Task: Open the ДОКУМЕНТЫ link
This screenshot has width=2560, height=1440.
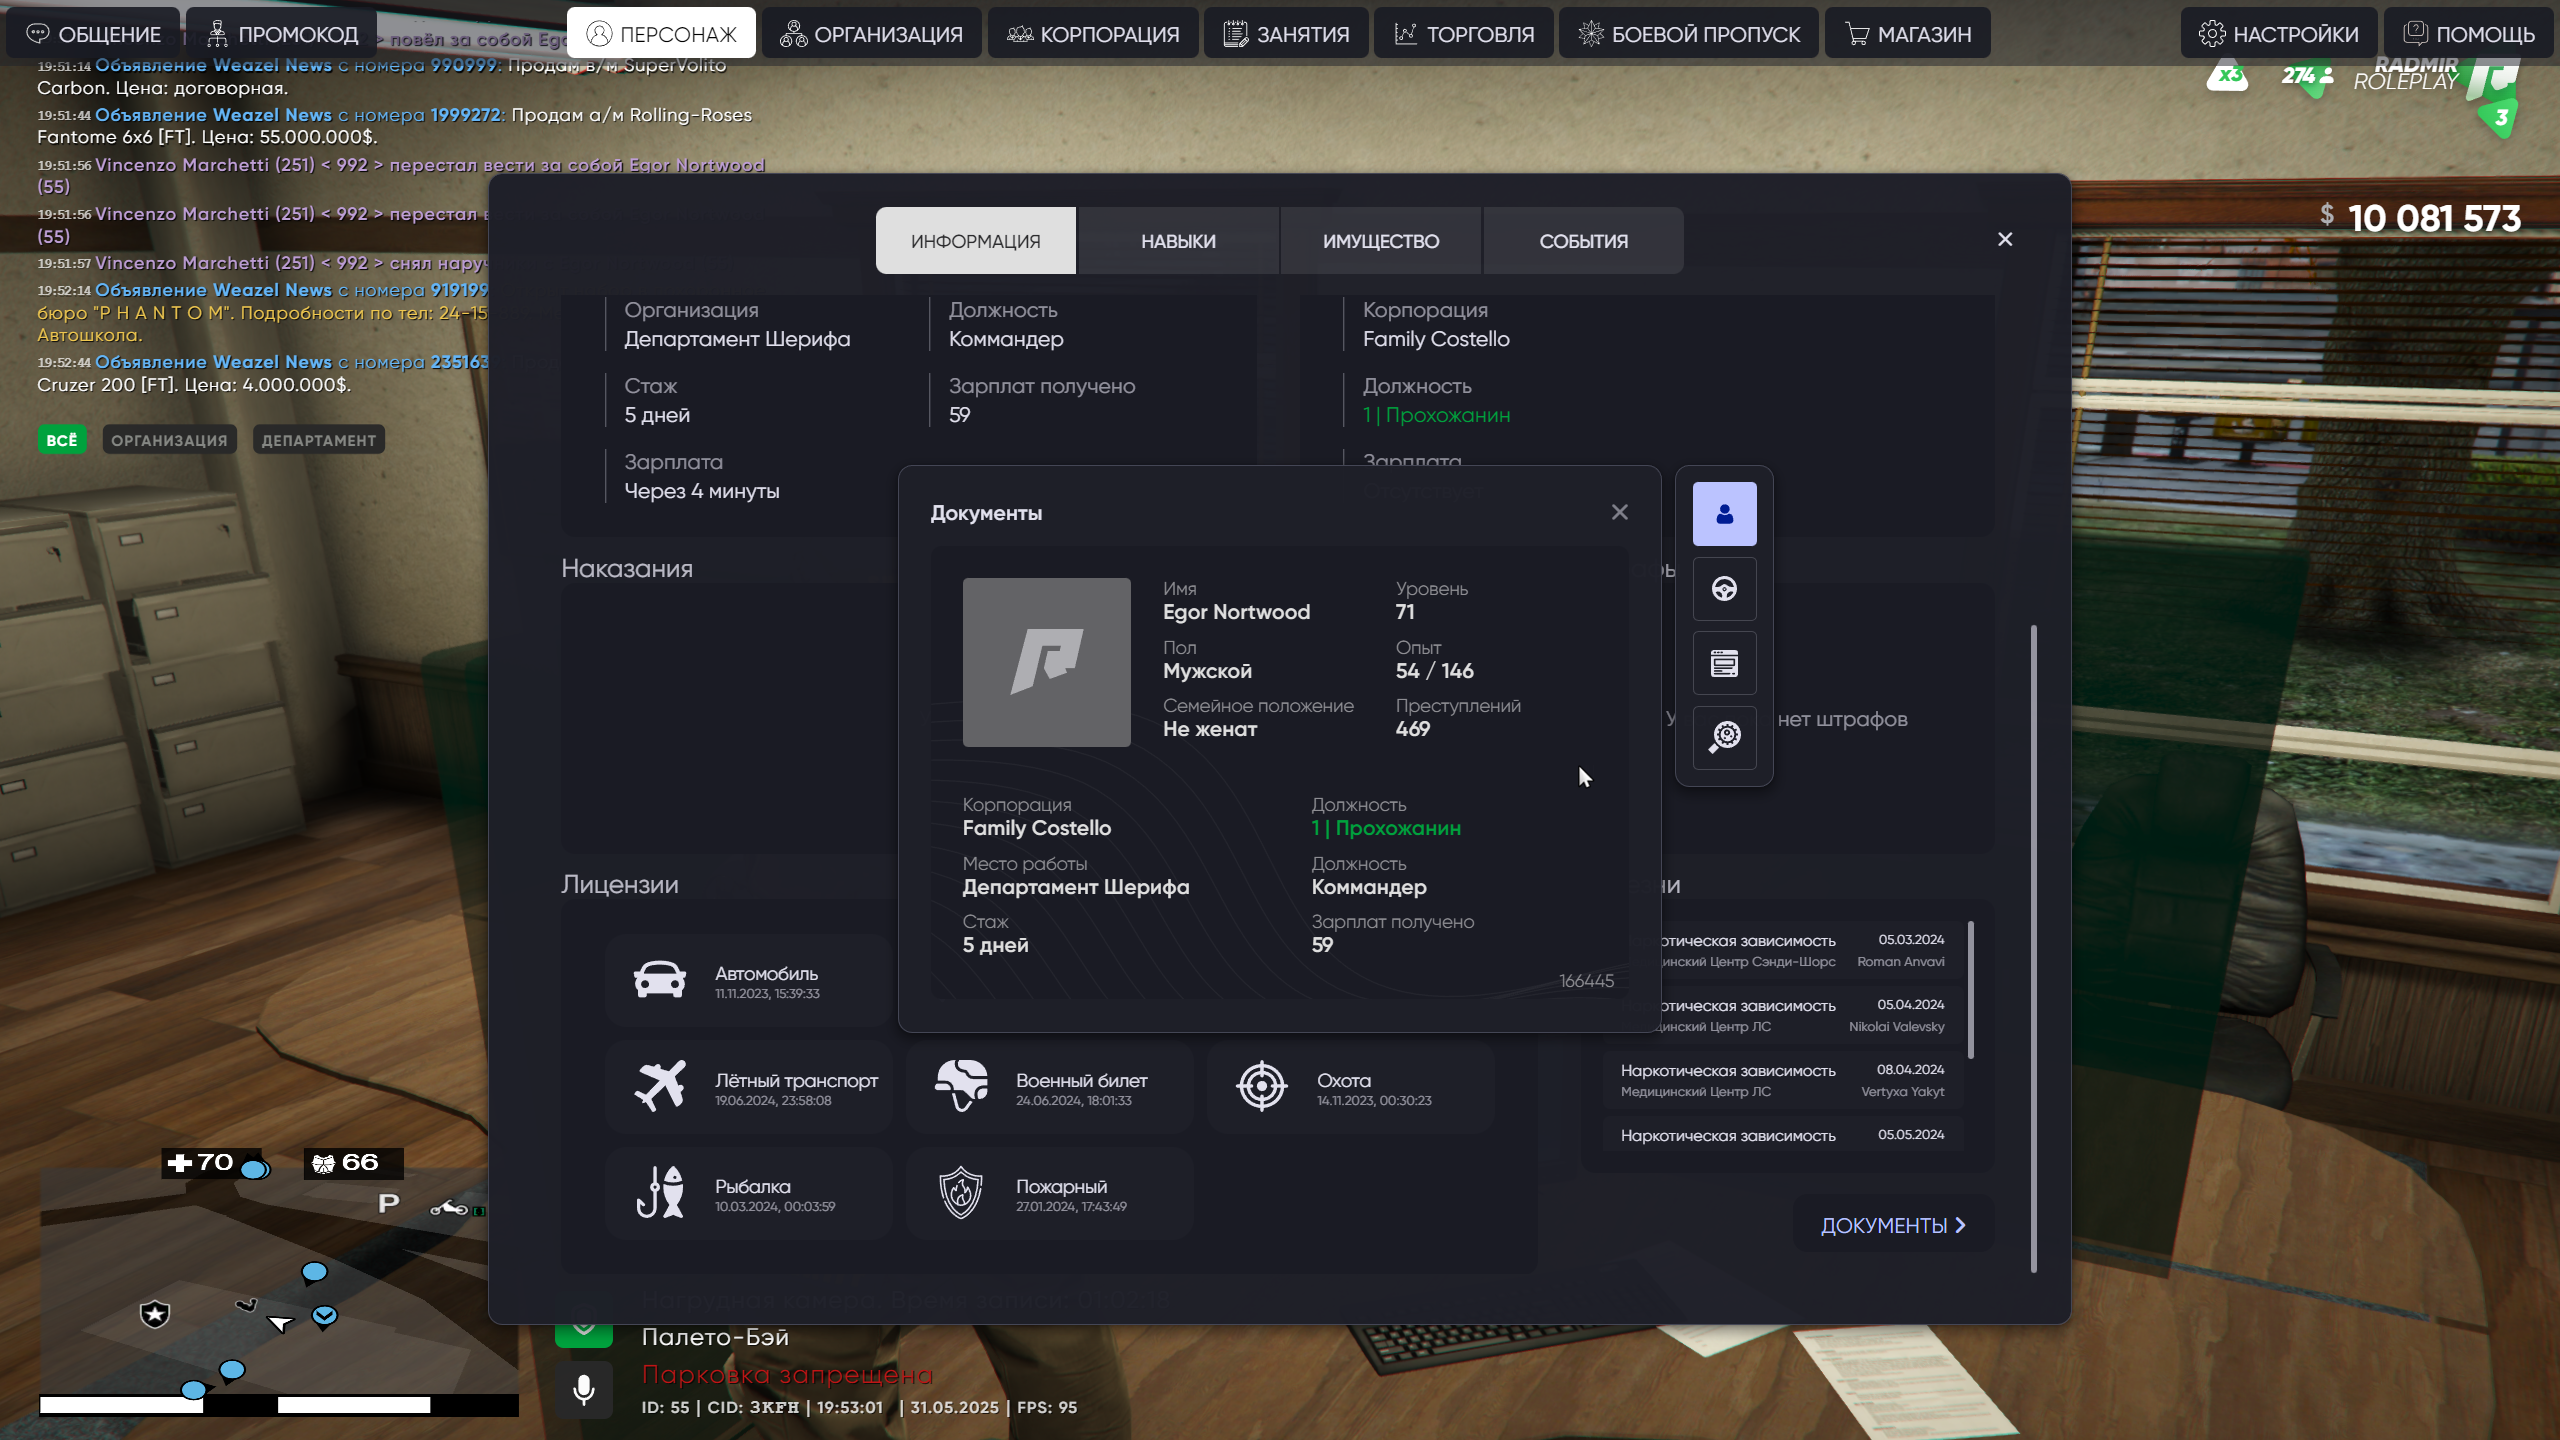Action: click(1894, 1225)
